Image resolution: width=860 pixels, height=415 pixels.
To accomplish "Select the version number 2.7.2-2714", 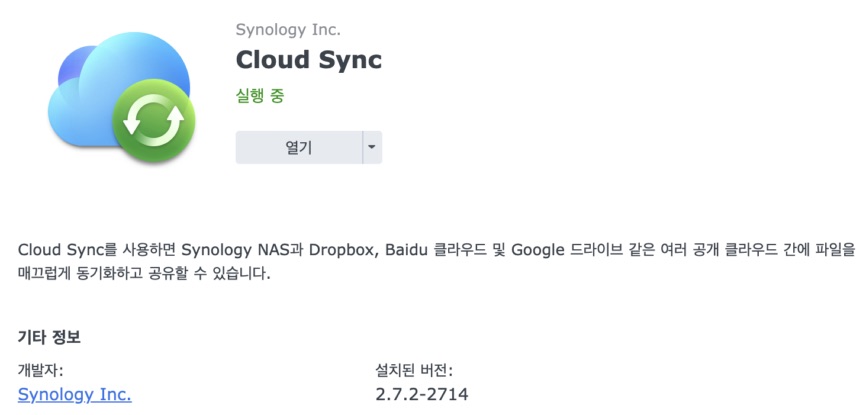I will click(421, 394).
